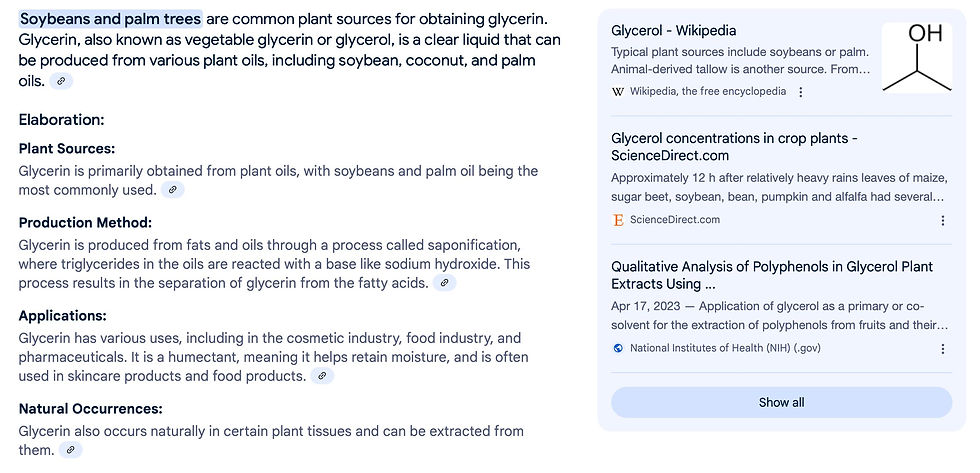Image resolution: width=980 pixels, height=473 pixels.
Task: Click link icon after Natural Occurrences paragraph
Action: coord(69,451)
